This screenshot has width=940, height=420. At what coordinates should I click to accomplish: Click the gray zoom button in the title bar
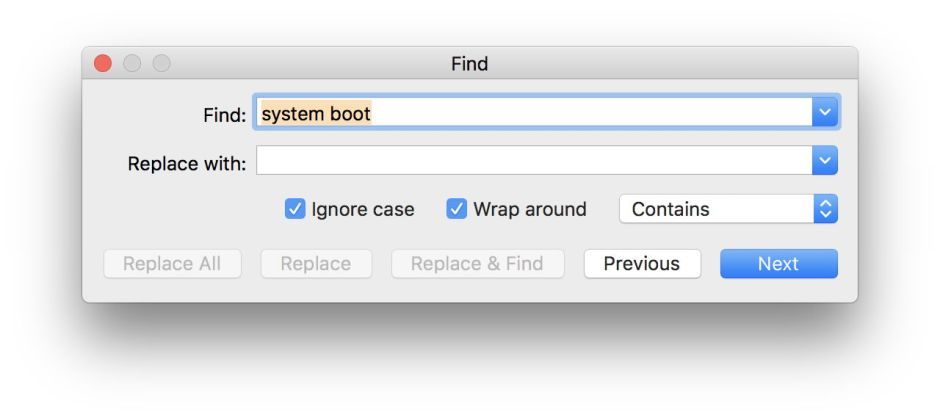(160, 64)
